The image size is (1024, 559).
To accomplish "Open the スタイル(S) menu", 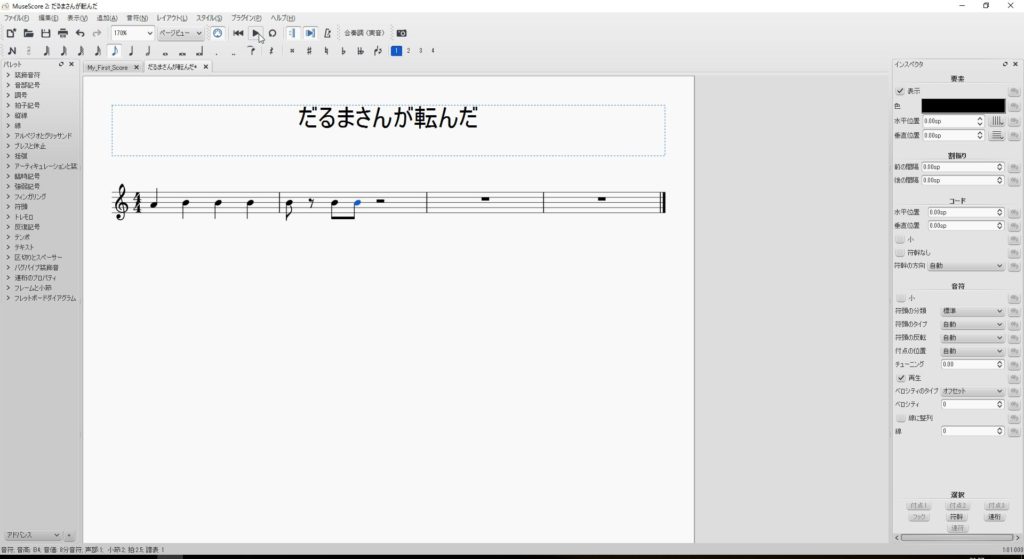I will click(x=209, y=18).
